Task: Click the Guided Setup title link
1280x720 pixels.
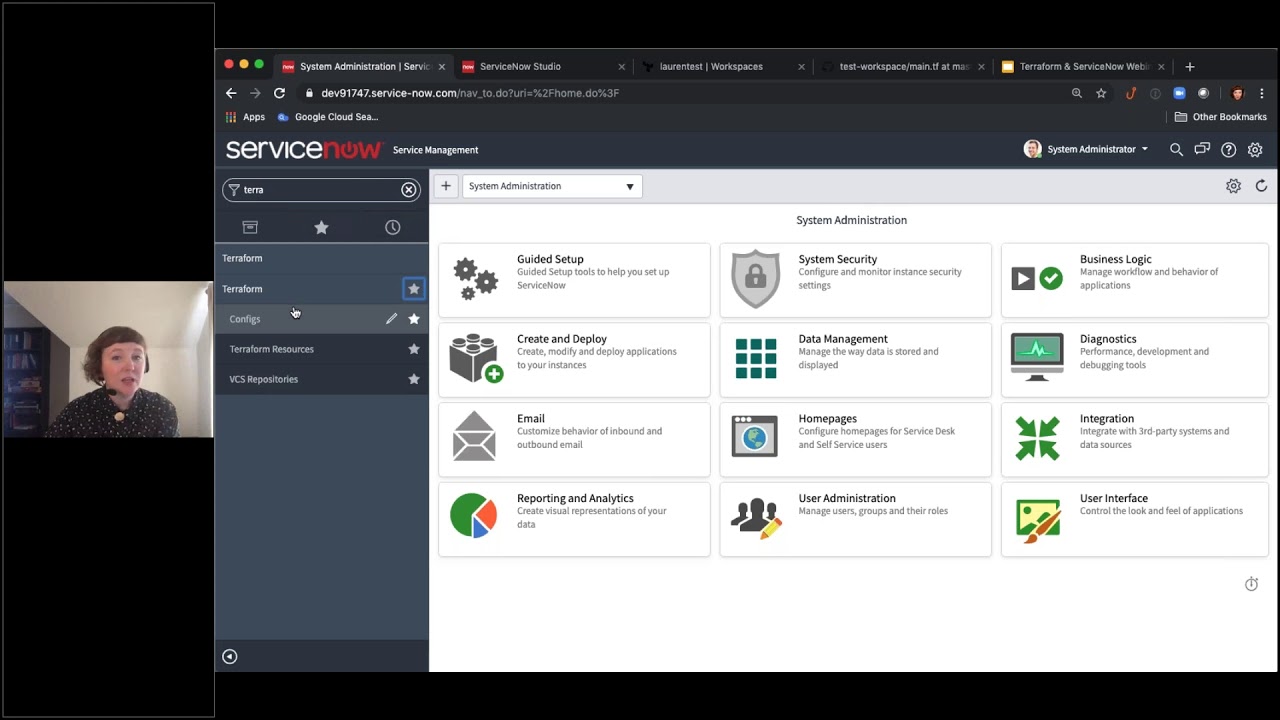Action: click(x=550, y=259)
